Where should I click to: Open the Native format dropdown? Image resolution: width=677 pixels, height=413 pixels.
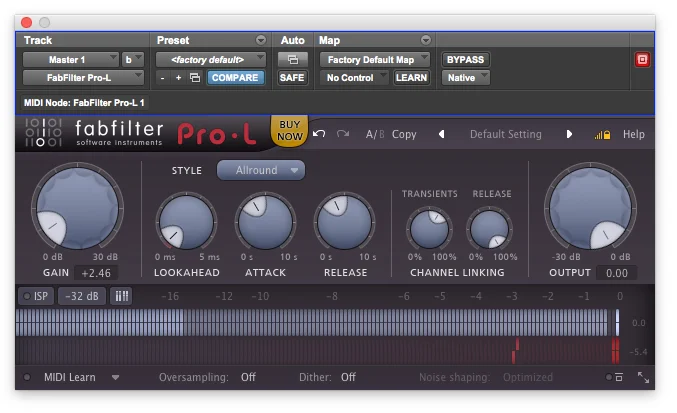pos(465,78)
